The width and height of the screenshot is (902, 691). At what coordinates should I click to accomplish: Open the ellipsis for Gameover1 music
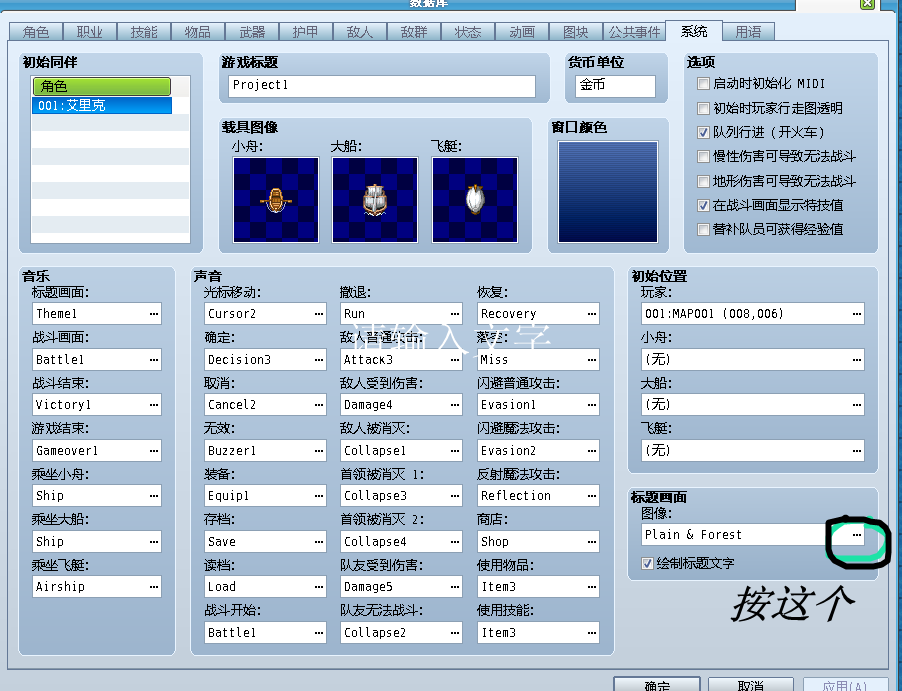pyautogui.click(x=154, y=451)
